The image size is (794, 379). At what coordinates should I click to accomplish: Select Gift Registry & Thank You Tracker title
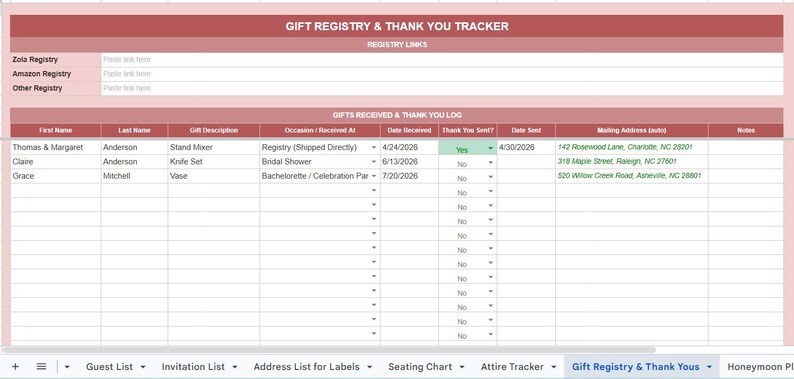tap(397, 26)
